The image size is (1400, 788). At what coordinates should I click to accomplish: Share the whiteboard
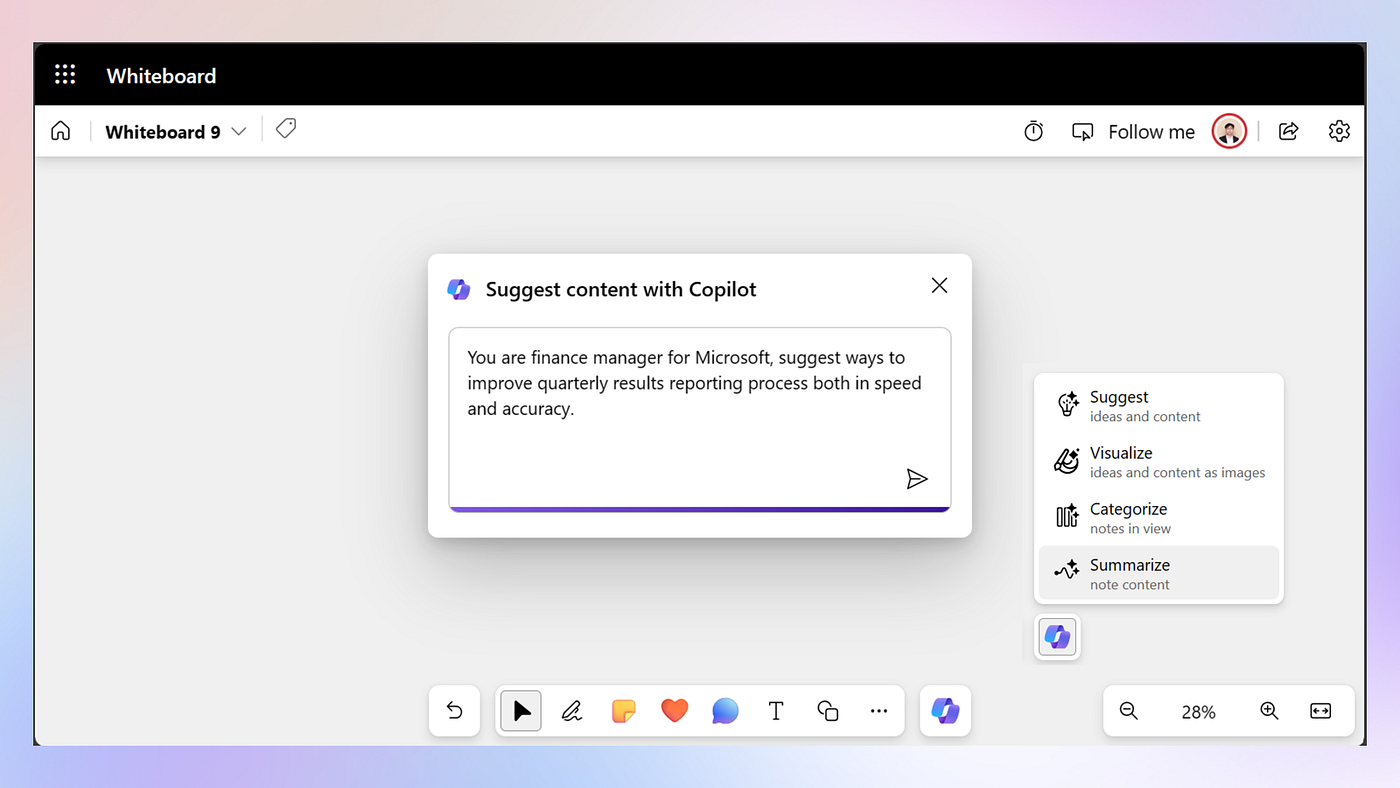click(x=1289, y=131)
